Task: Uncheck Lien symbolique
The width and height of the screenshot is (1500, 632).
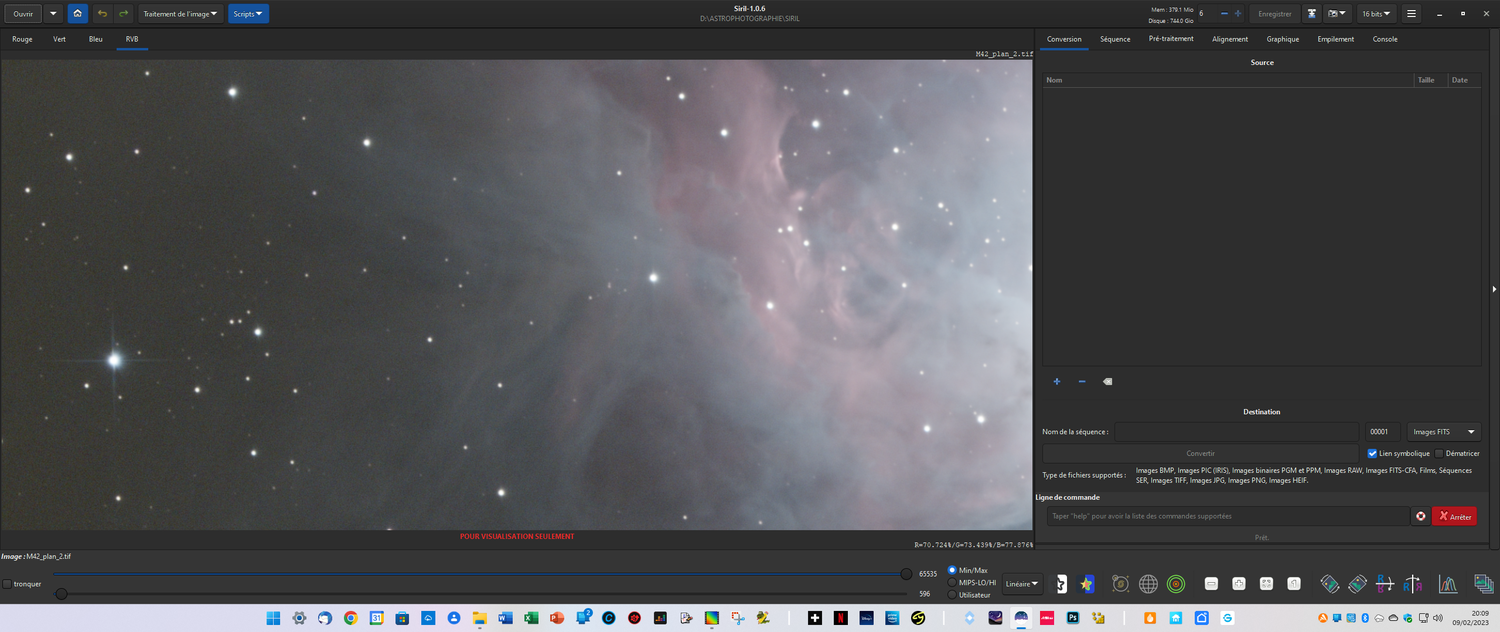Action: pos(1371,453)
